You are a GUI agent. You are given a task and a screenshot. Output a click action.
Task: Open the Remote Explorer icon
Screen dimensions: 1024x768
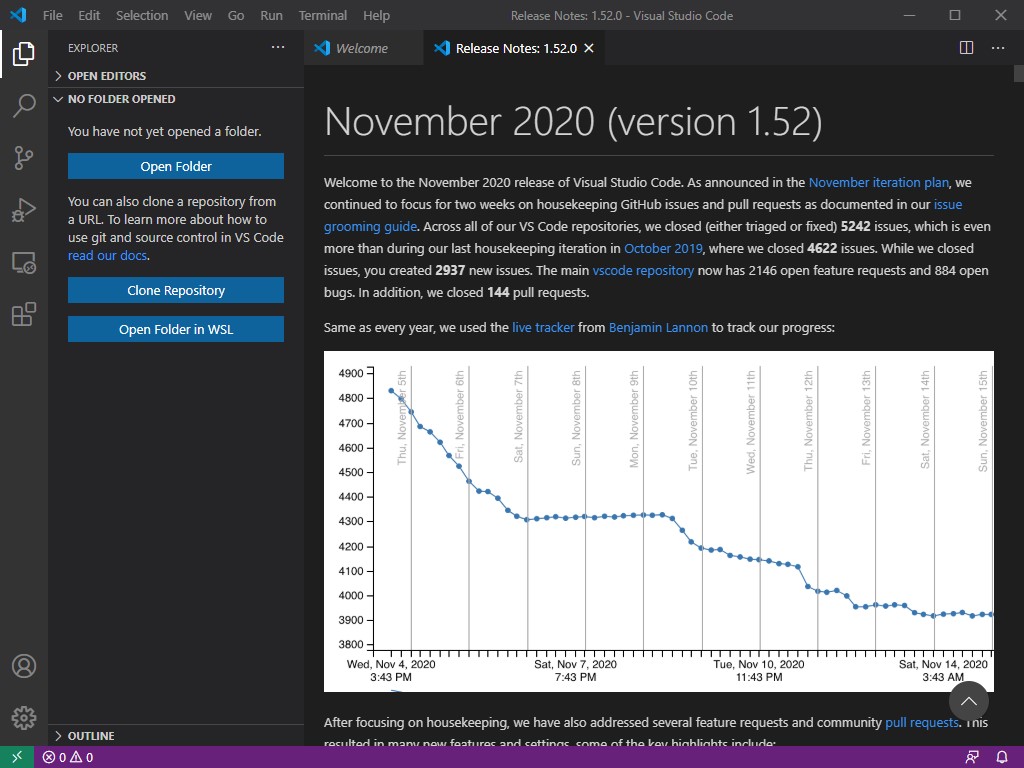point(24,262)
